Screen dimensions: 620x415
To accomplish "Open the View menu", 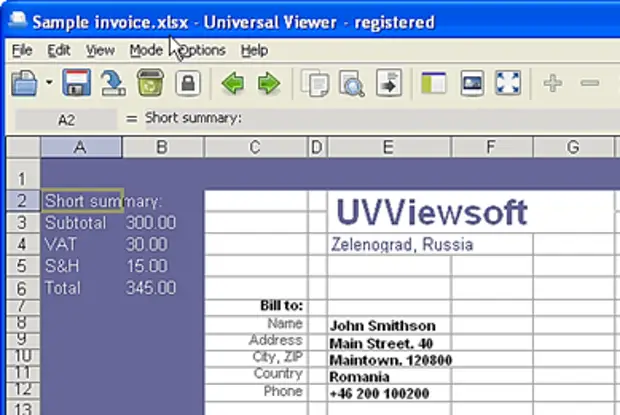I will (100, 50).
